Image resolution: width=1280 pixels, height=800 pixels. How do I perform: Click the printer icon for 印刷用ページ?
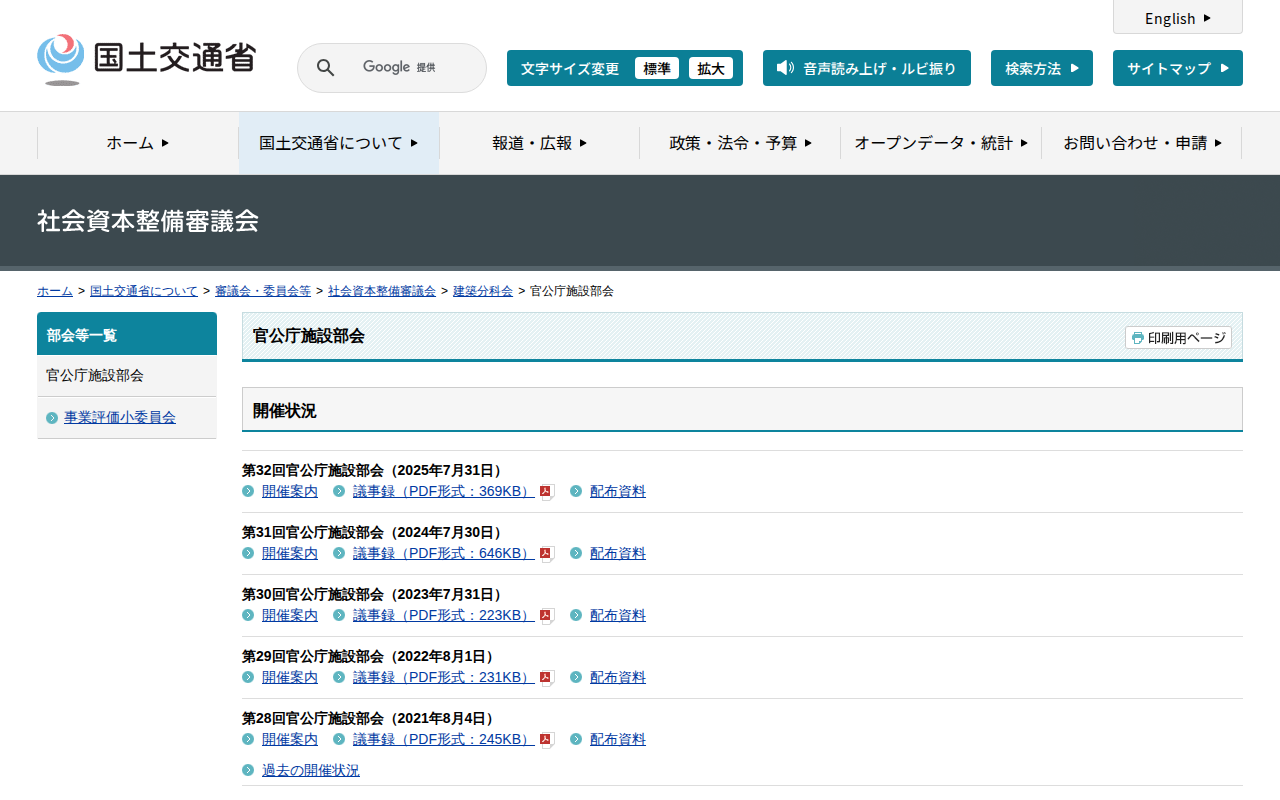pos(1137,338)
